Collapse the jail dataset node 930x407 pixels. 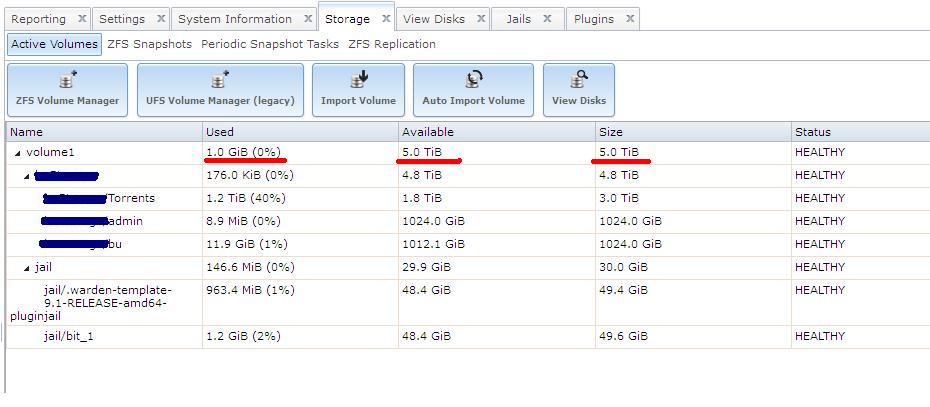[x=27, y=268]
